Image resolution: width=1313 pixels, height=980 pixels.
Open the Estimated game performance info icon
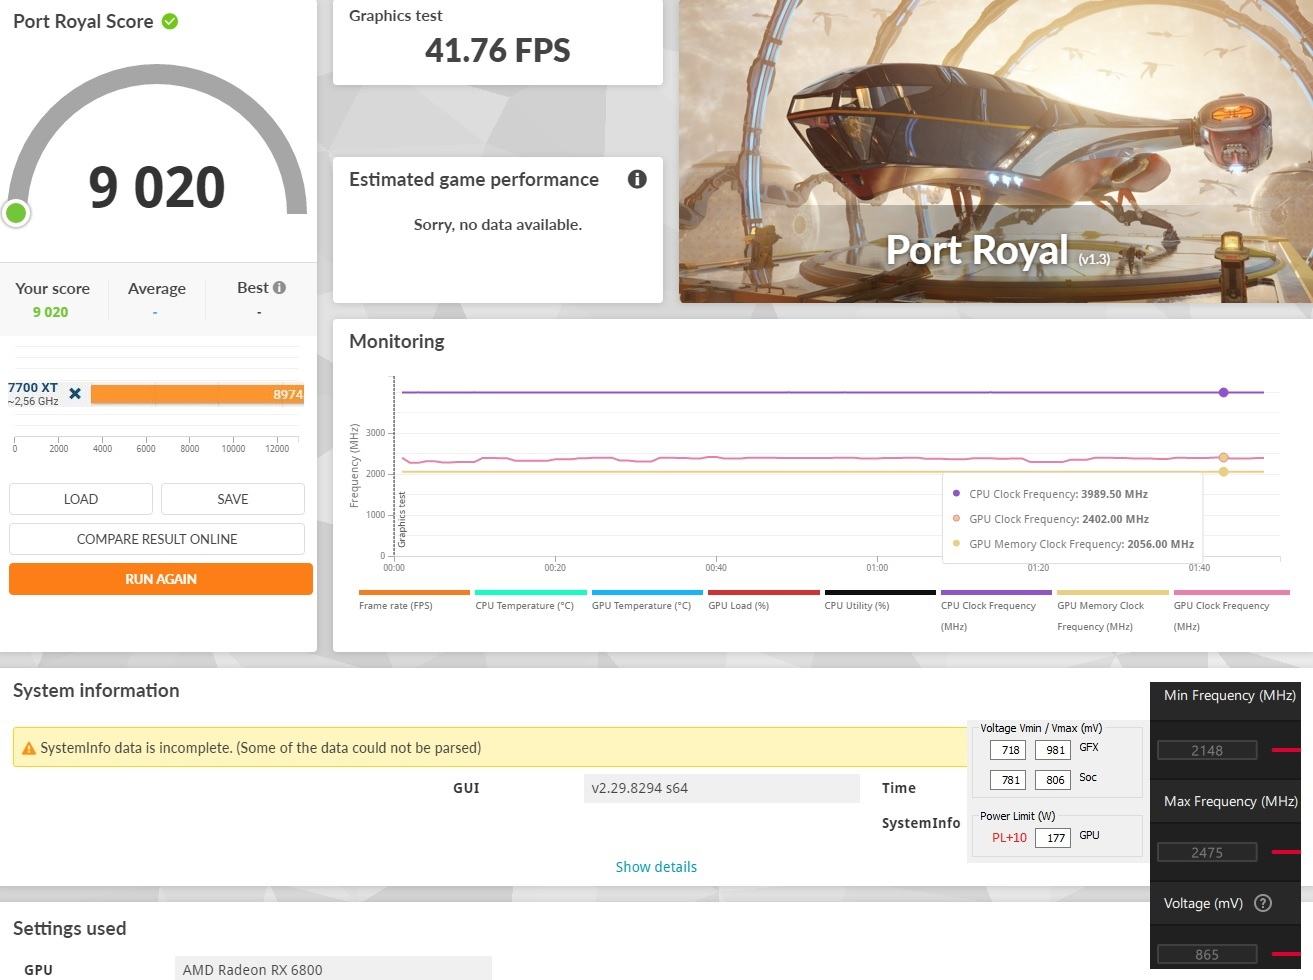tap(637, 179)
